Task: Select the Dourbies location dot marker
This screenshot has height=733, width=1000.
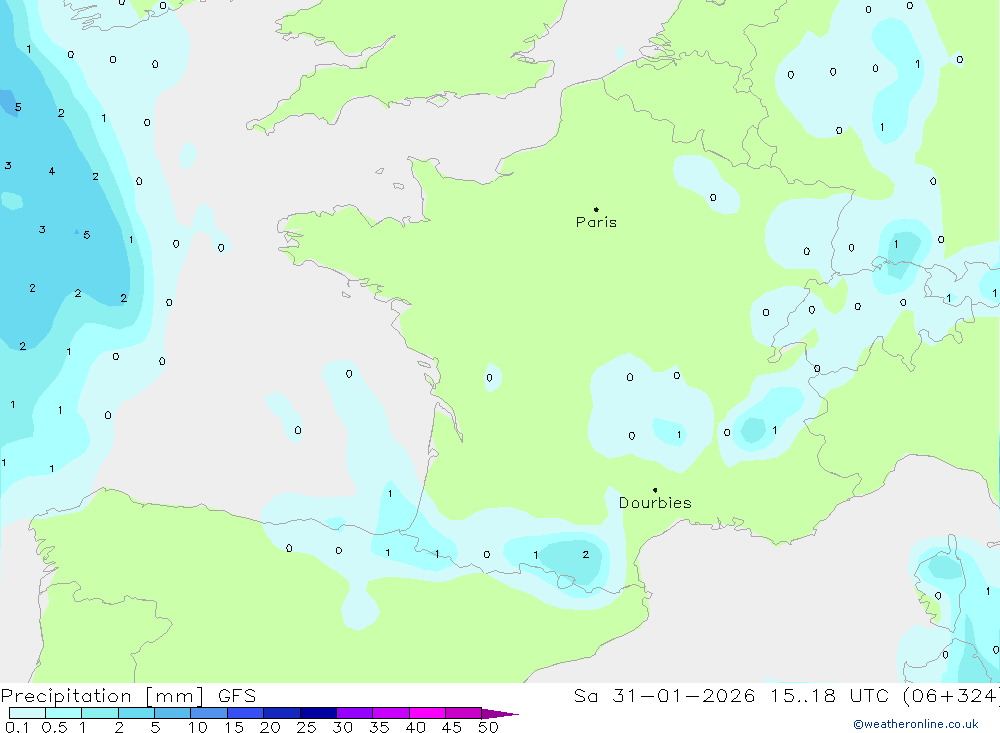Action: 655,490
